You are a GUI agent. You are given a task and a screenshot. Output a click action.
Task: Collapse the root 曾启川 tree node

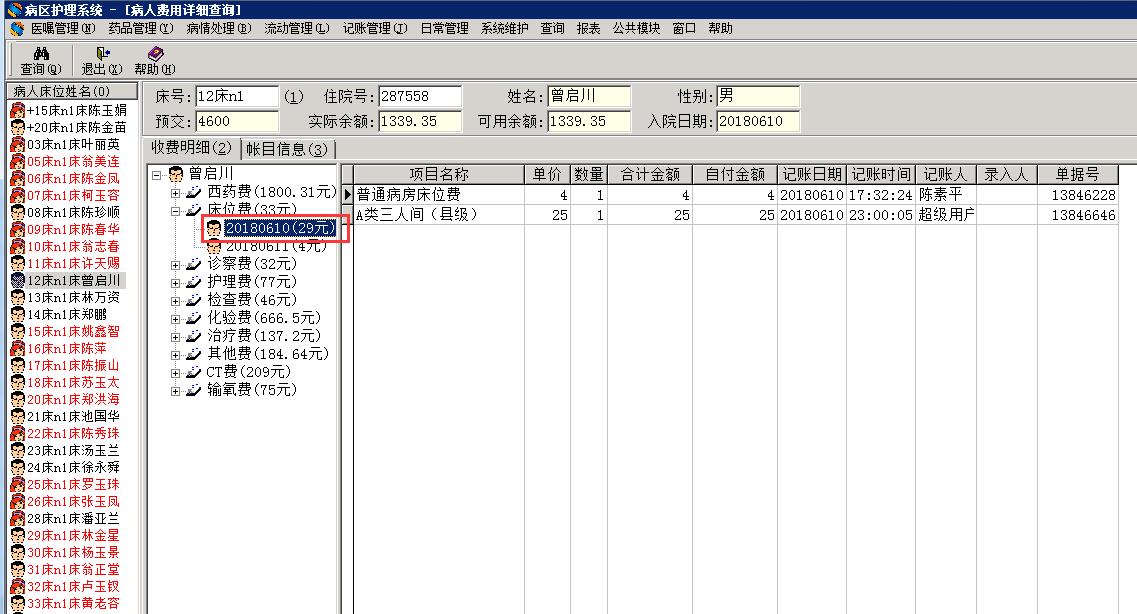tap(157, 175)
